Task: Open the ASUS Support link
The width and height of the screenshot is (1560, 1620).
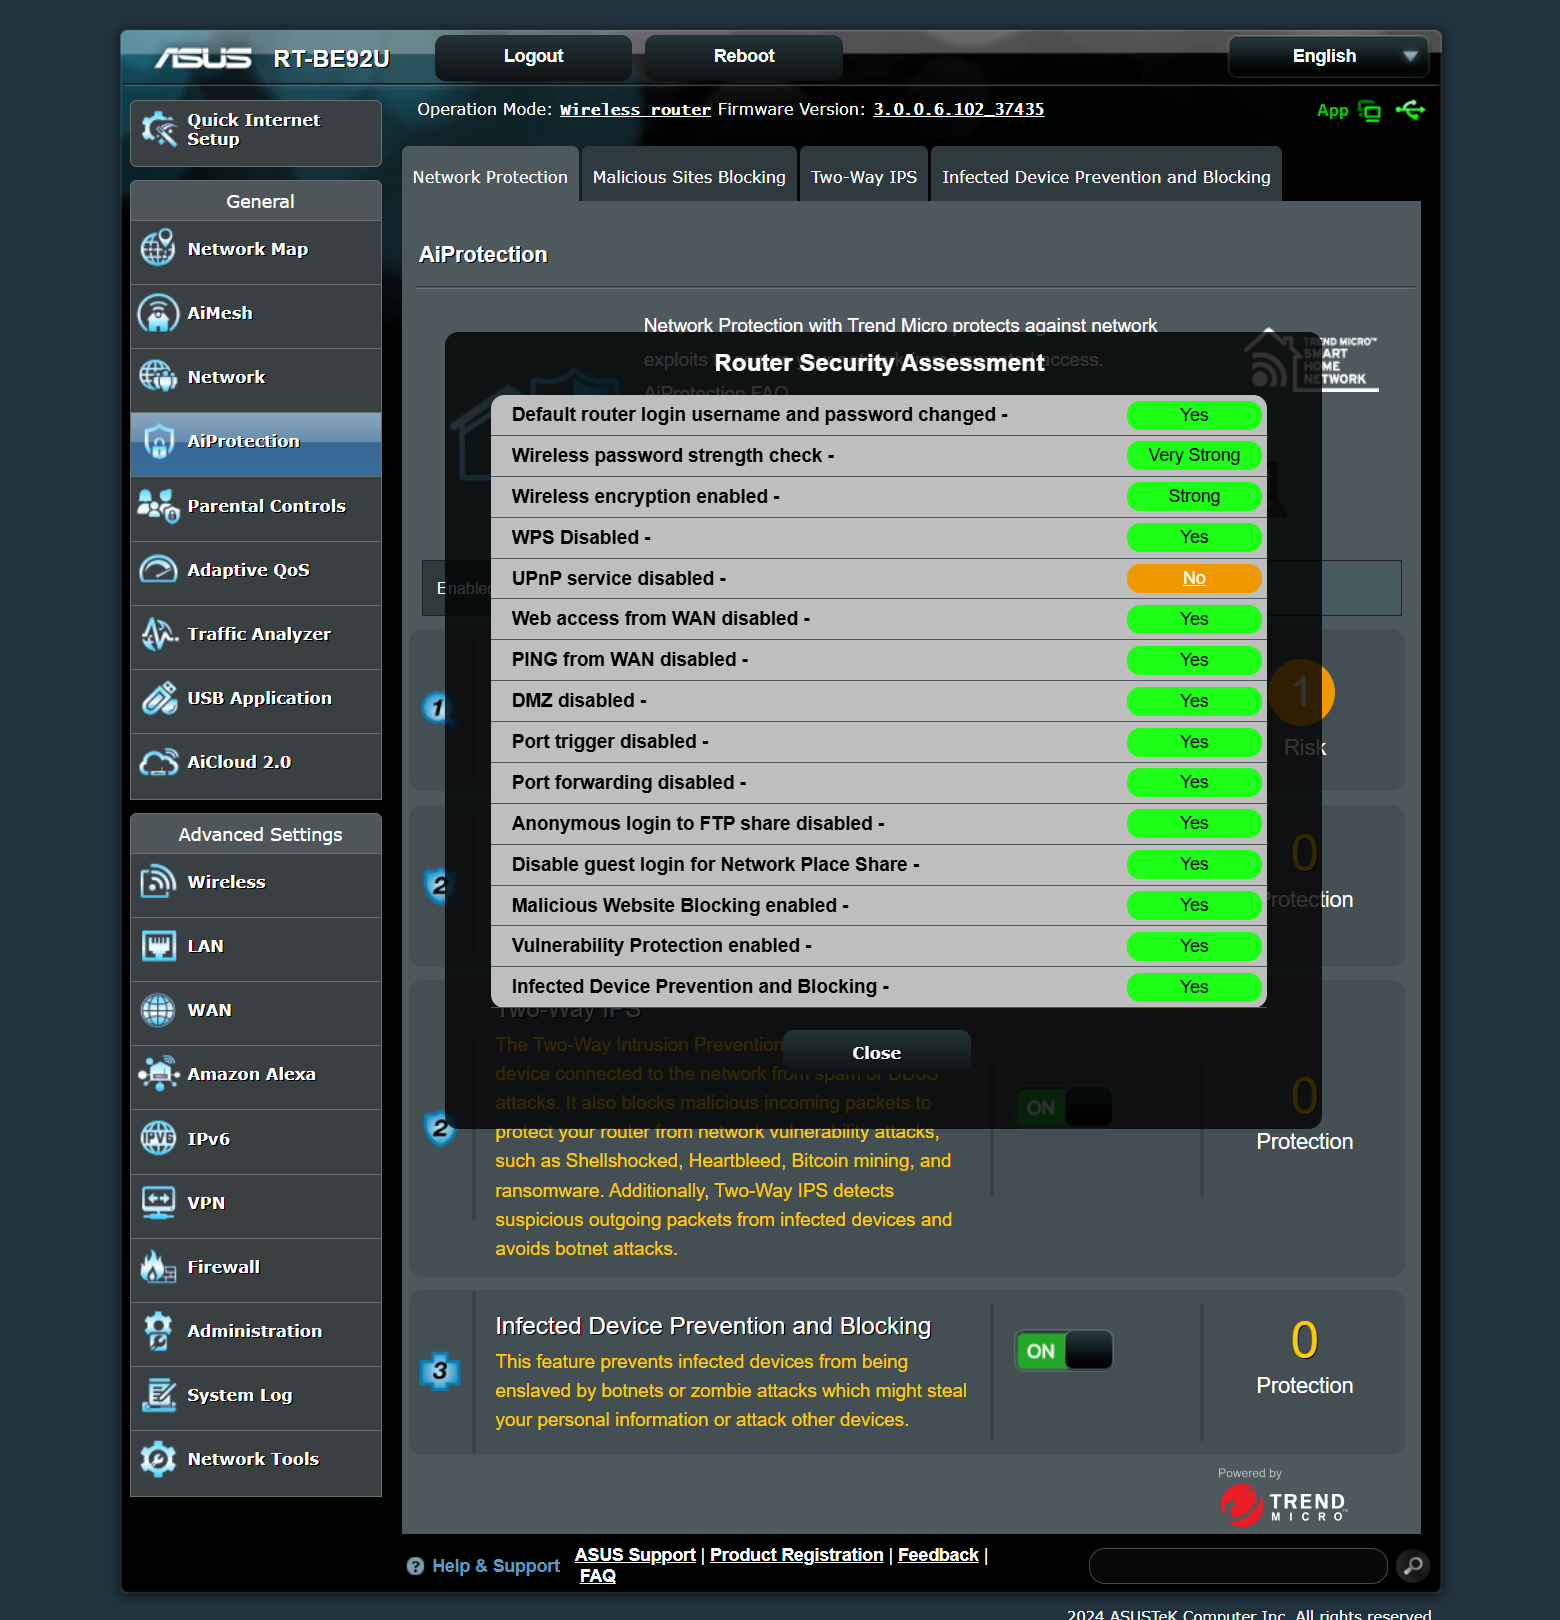Action: 635,1555
